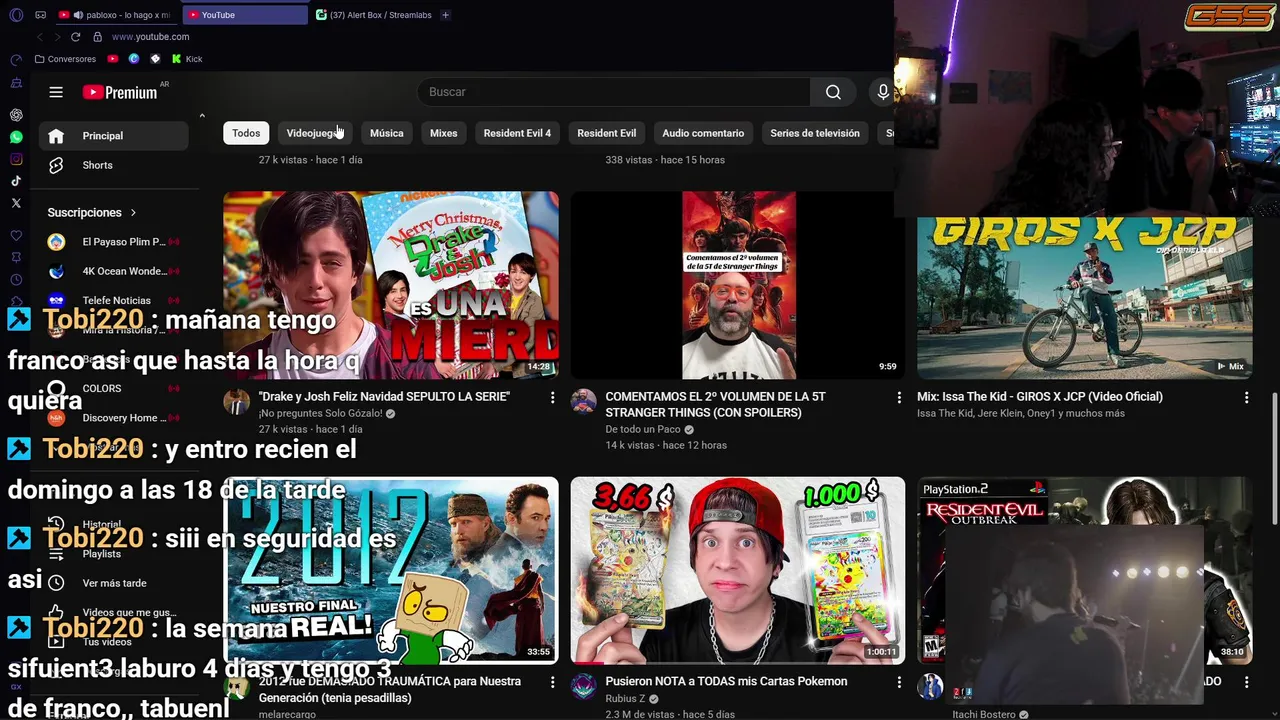Select the Videojuegos filter chip
Viewport: 1280px width, 720px height.
coord(315,133)
